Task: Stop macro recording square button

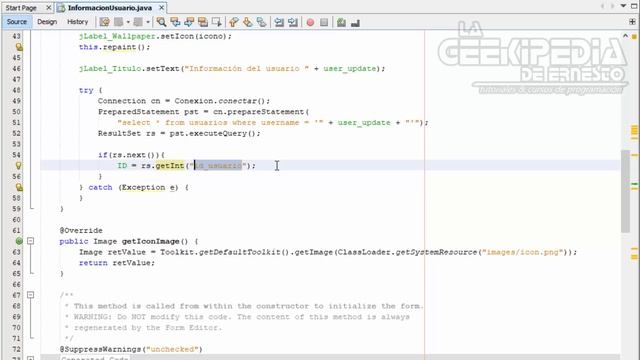Action: click(x=324, y=22)
